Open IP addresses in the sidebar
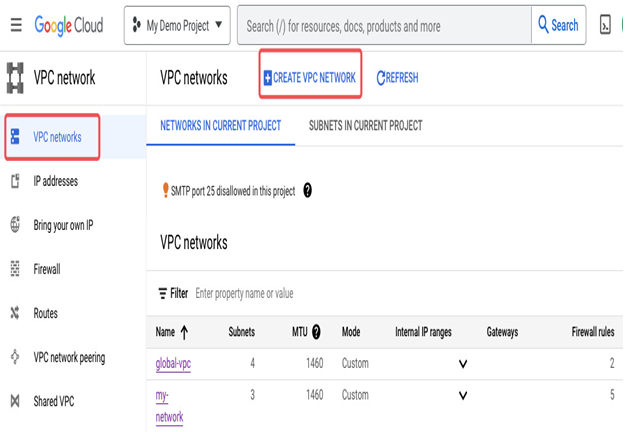The image size is (633, 432). pos(56,181)
